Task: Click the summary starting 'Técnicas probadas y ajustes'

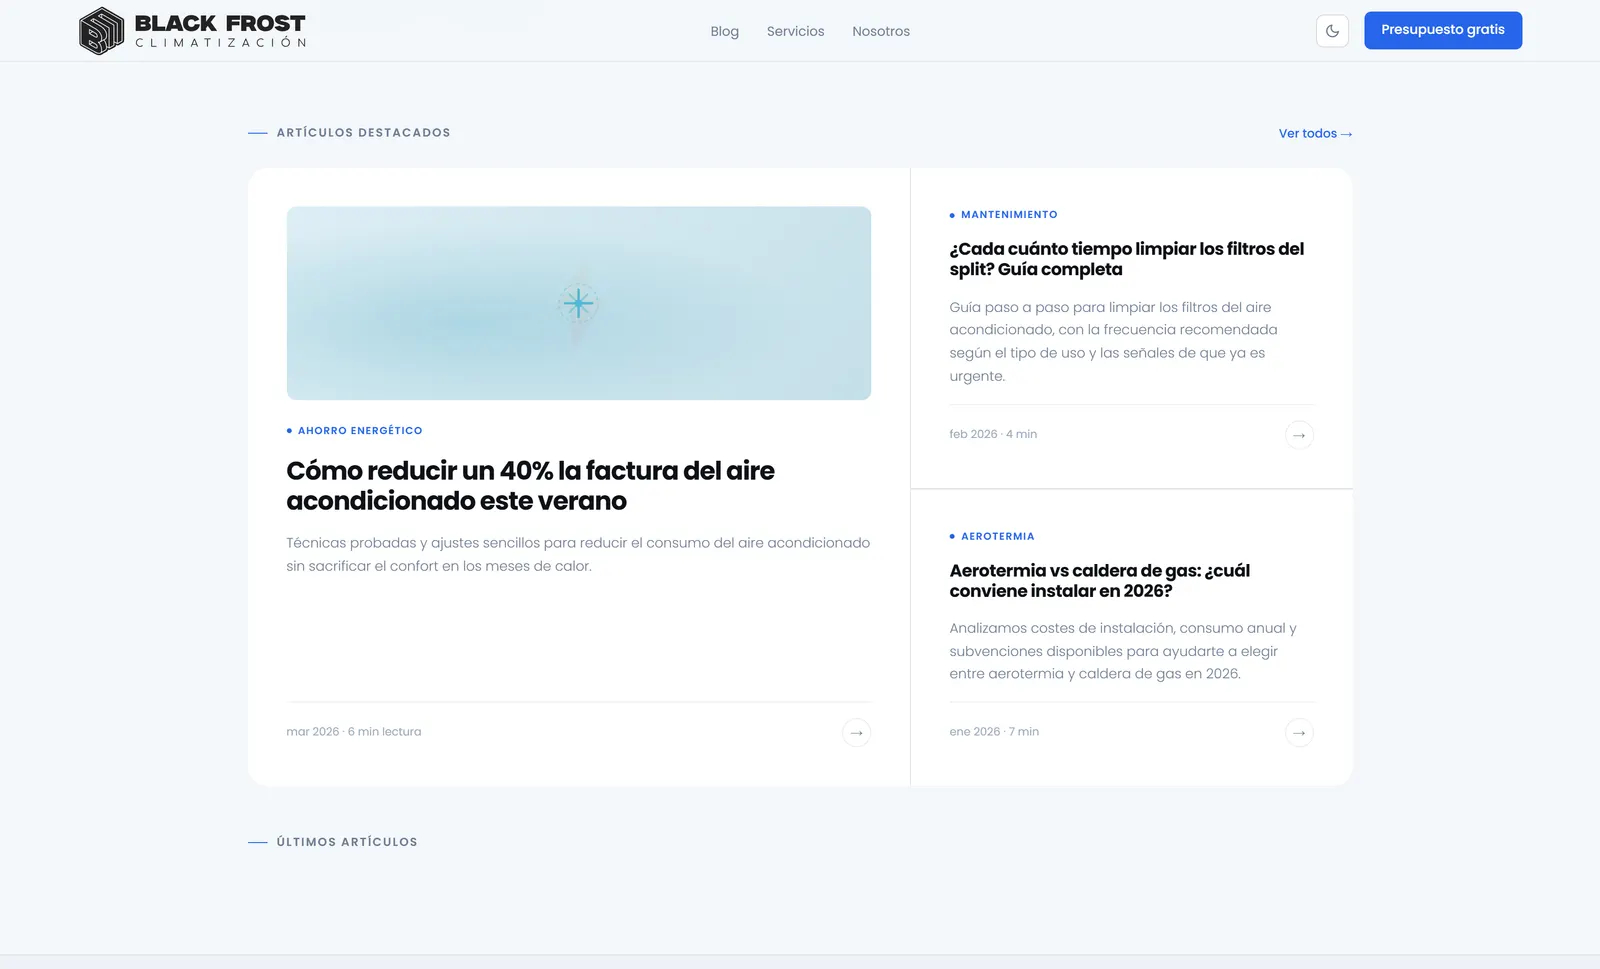Action: [x=578, y=554]
